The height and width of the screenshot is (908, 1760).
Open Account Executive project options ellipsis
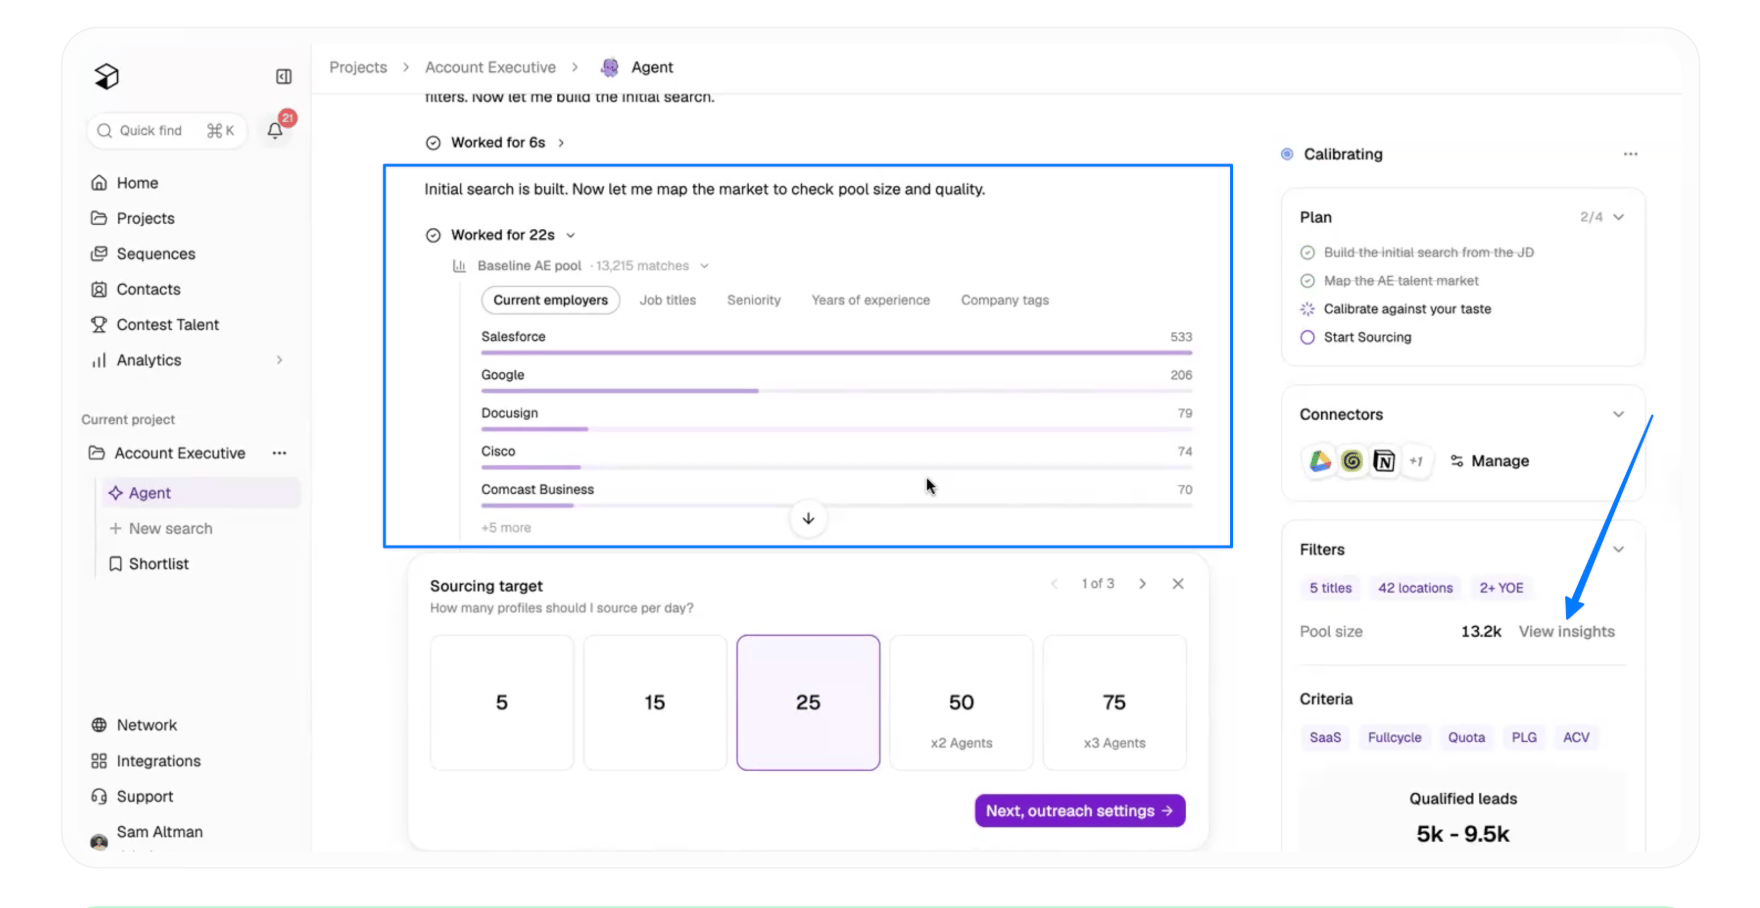coord(280,453)
